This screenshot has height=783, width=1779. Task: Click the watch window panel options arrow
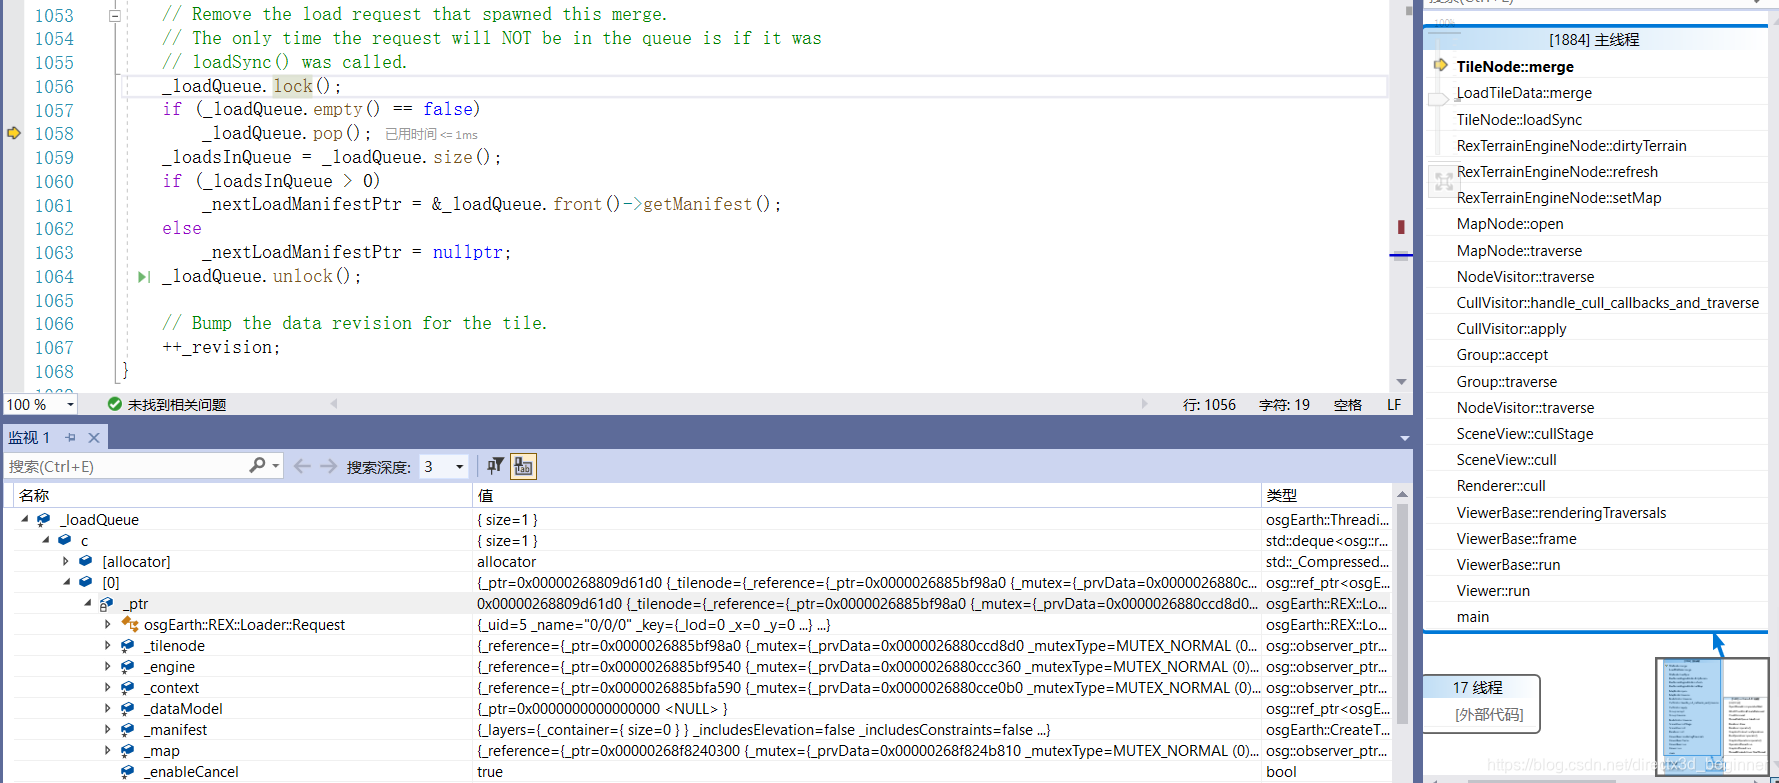click(x=1404, y=438)
